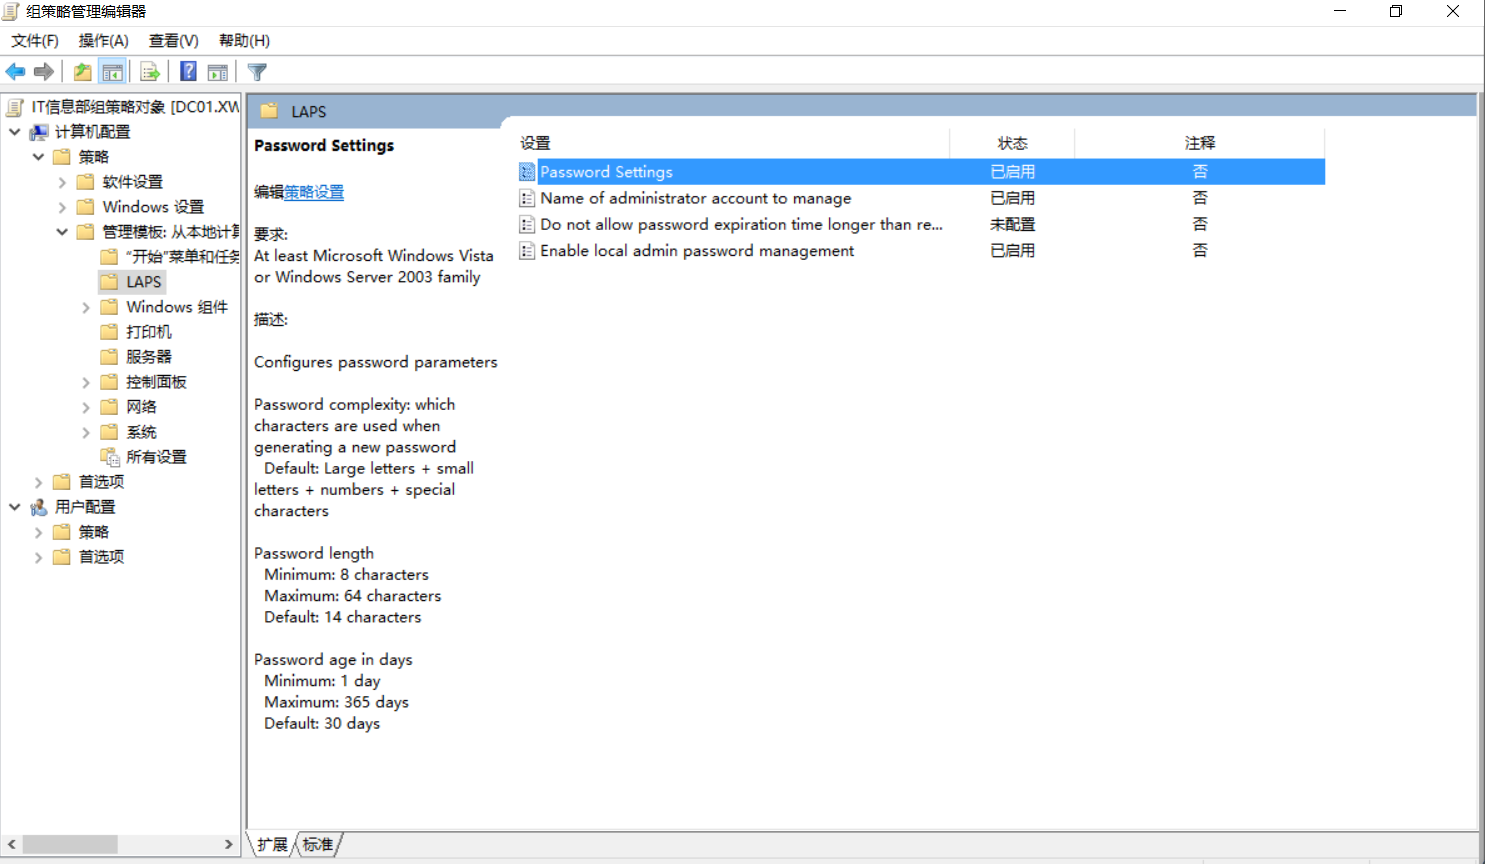Expand 策略 under 用户配置
Image resolution: width=1485 pixels, height=864 pixels.
coord(39,532)
